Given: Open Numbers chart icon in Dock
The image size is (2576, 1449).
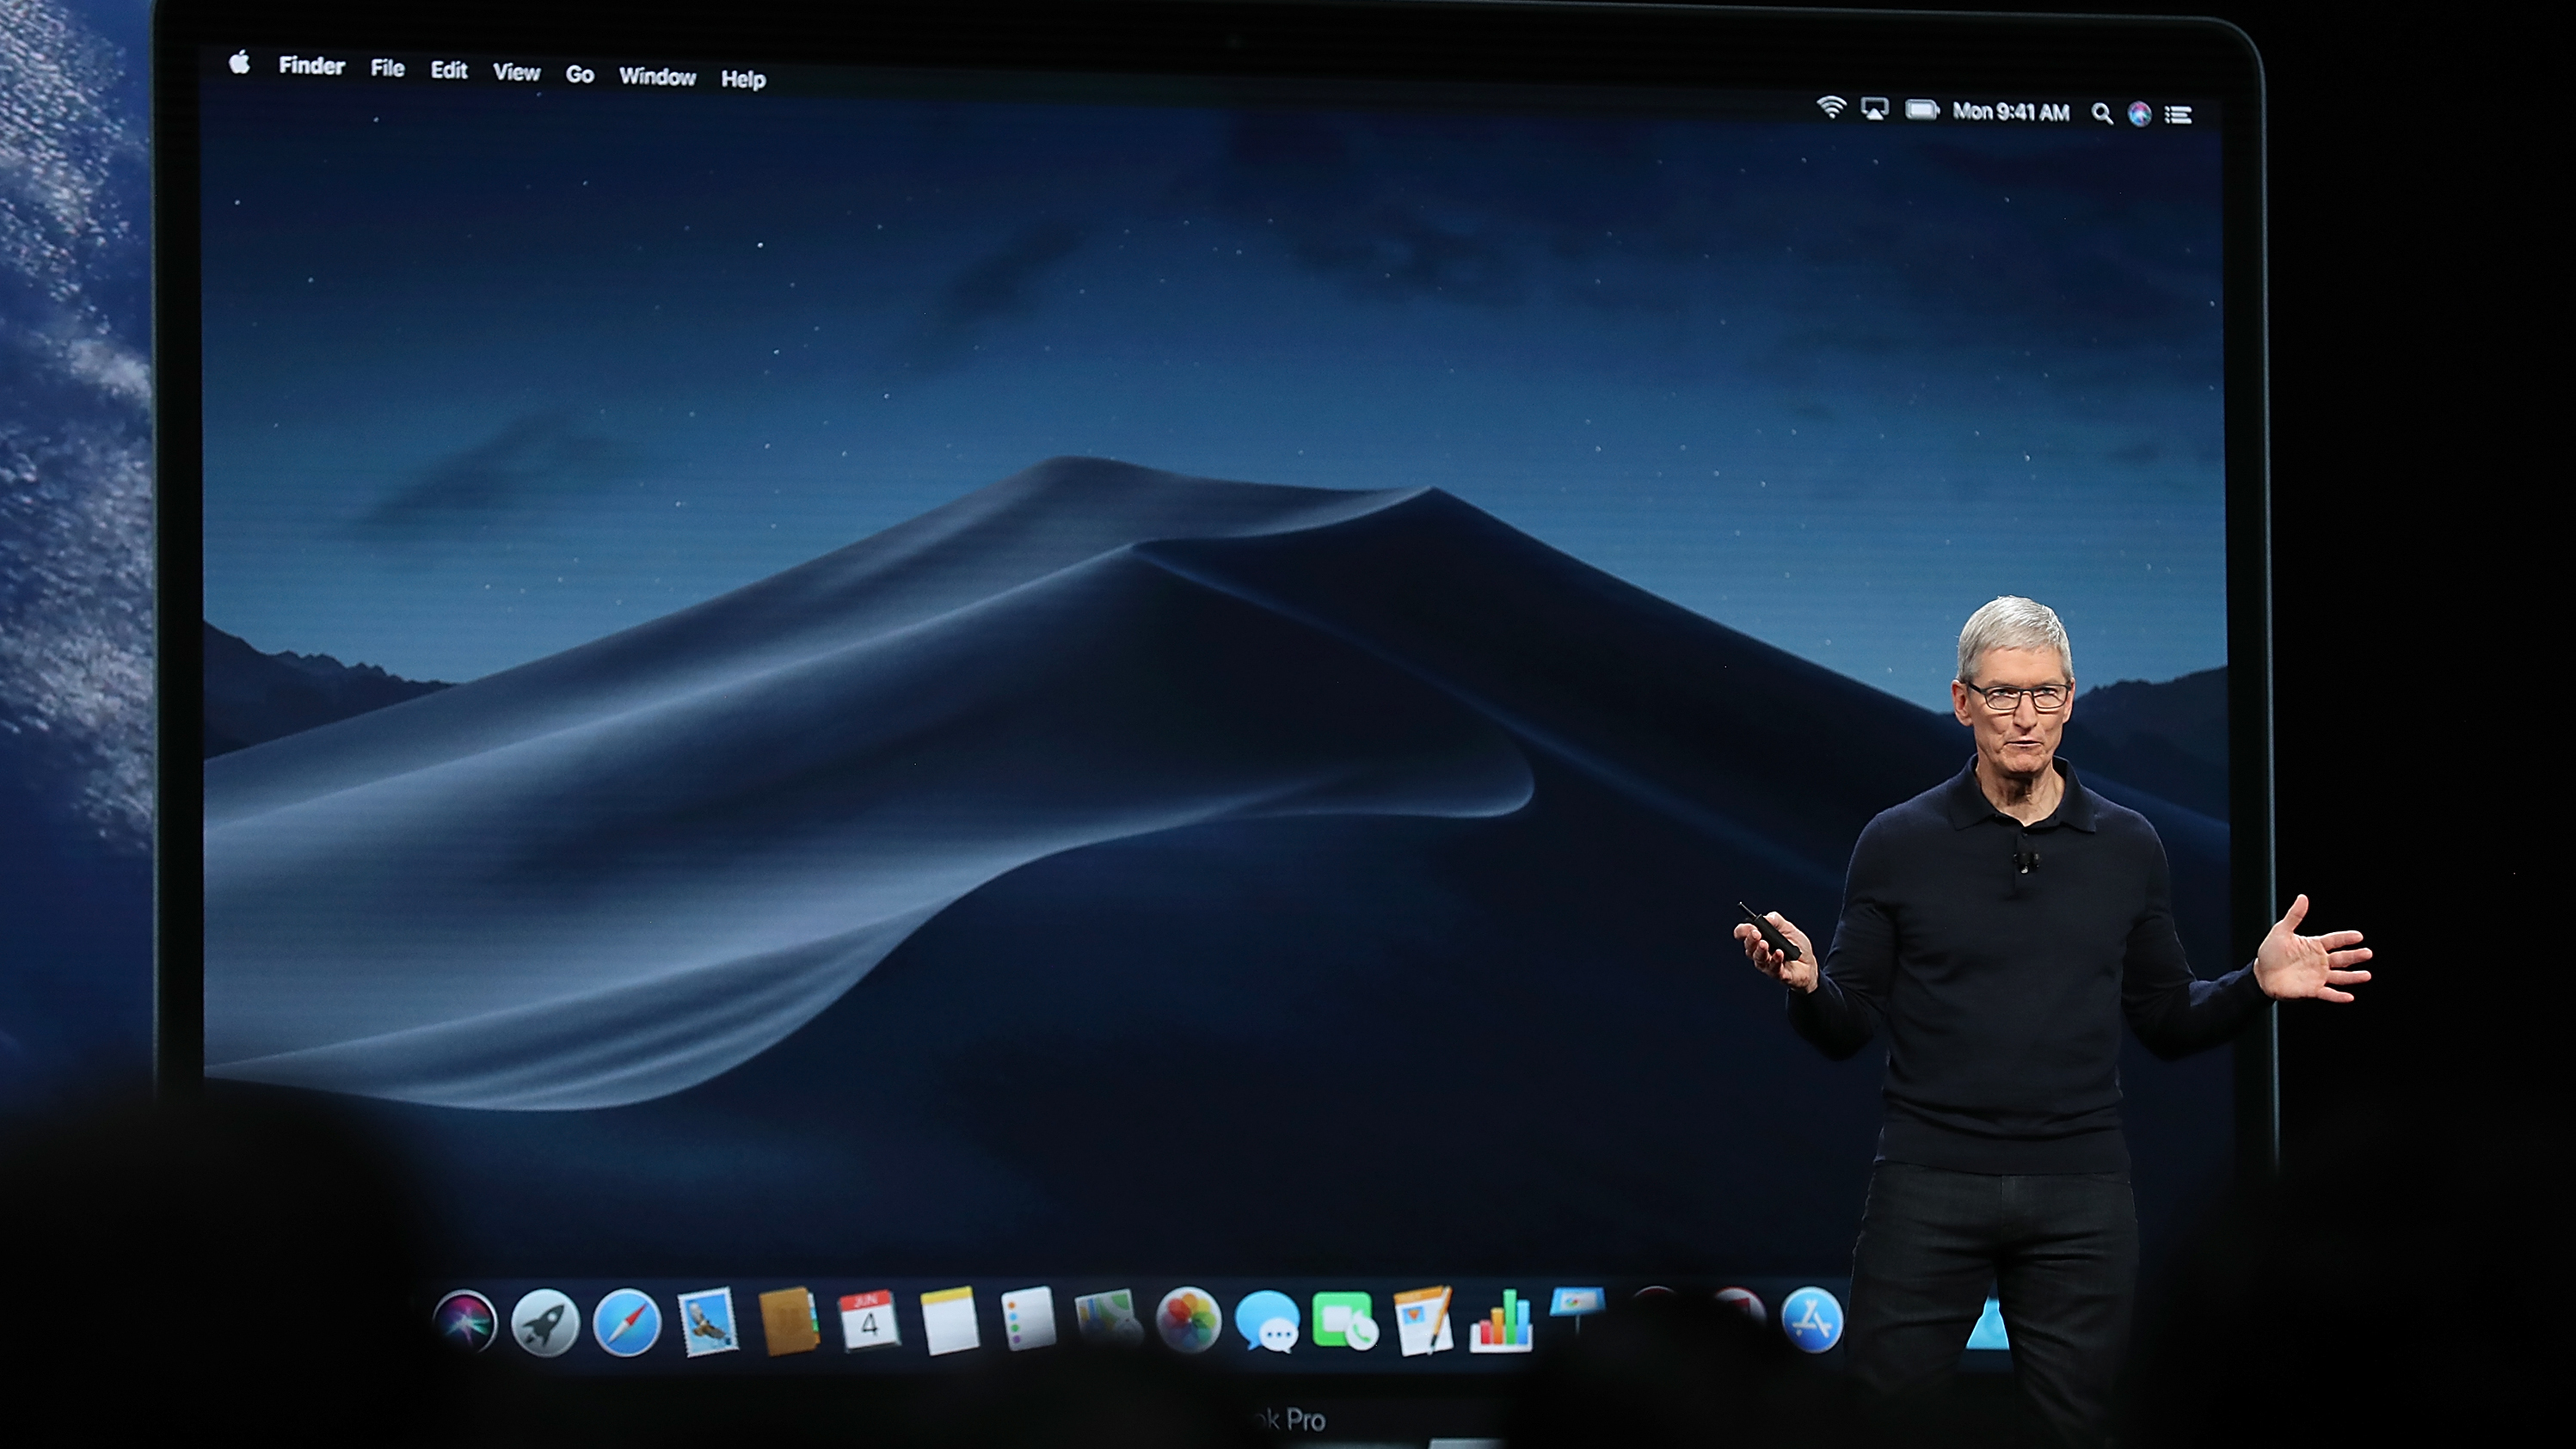Looking at the screenshot, I should point(1501,1321).
